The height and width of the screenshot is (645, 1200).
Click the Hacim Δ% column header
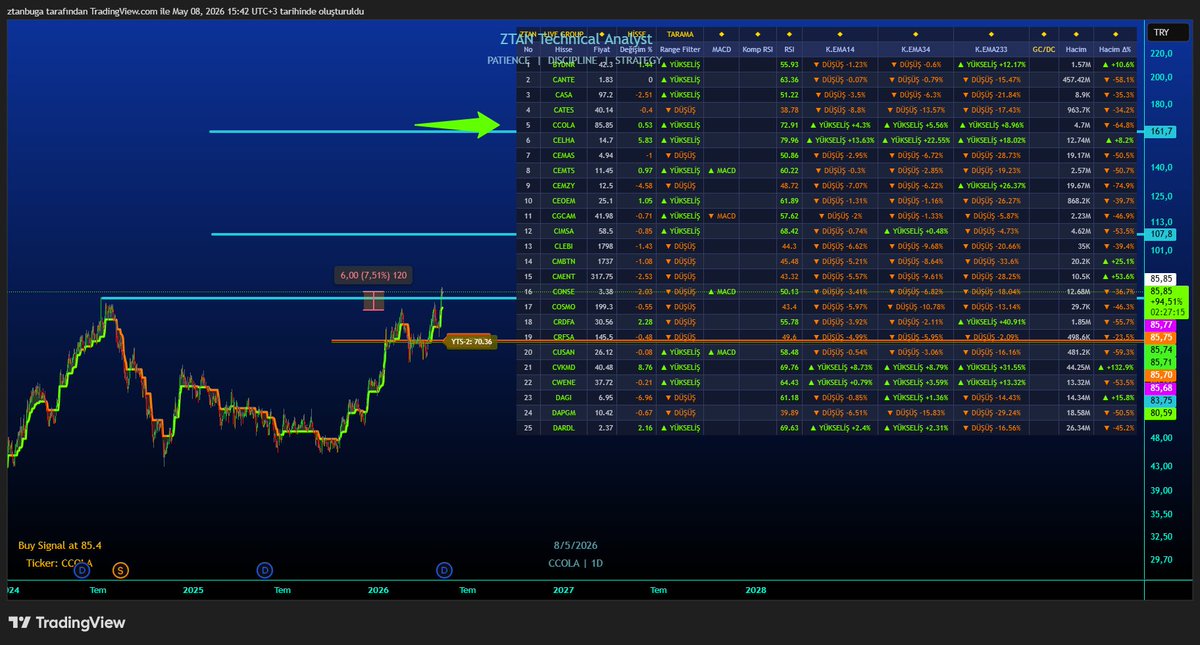(x=1115, y=48)
